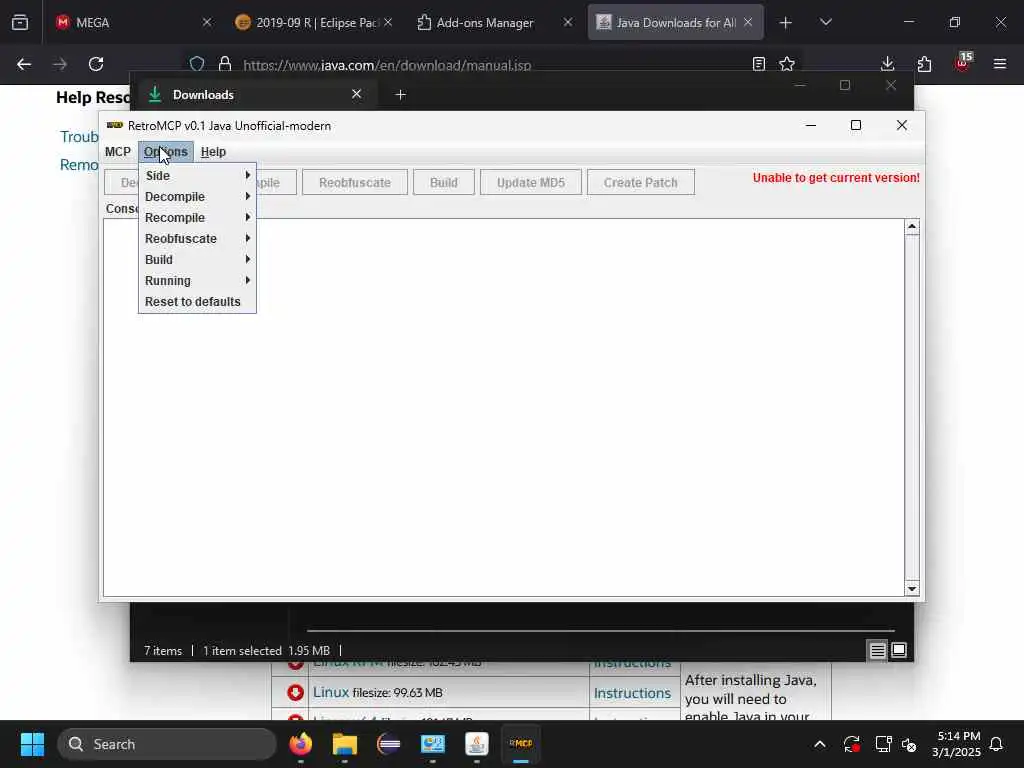Click inside the RetroMCP console area
The height and width of the screenshot is (768, 1024).
point(504,408)
